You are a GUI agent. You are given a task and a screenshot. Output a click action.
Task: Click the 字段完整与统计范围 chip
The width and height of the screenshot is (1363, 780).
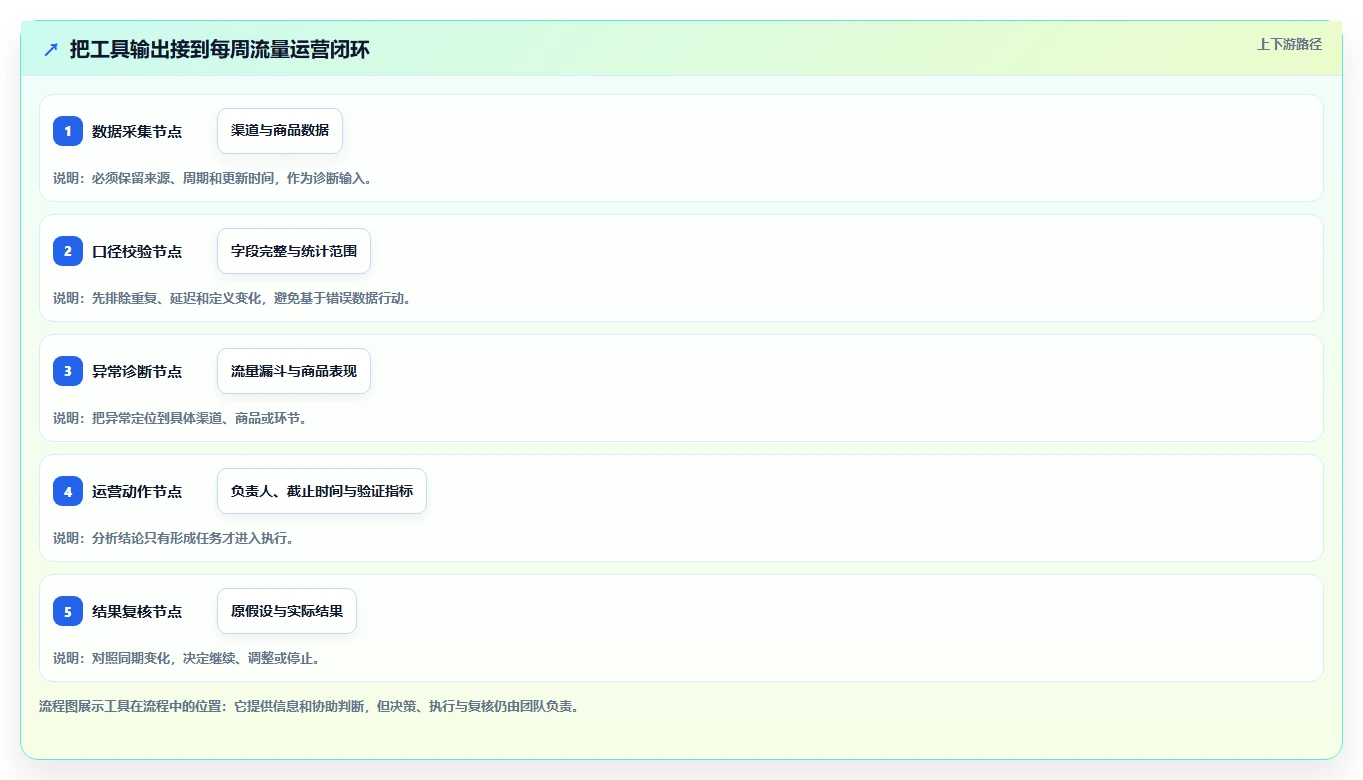coord(294,251)
